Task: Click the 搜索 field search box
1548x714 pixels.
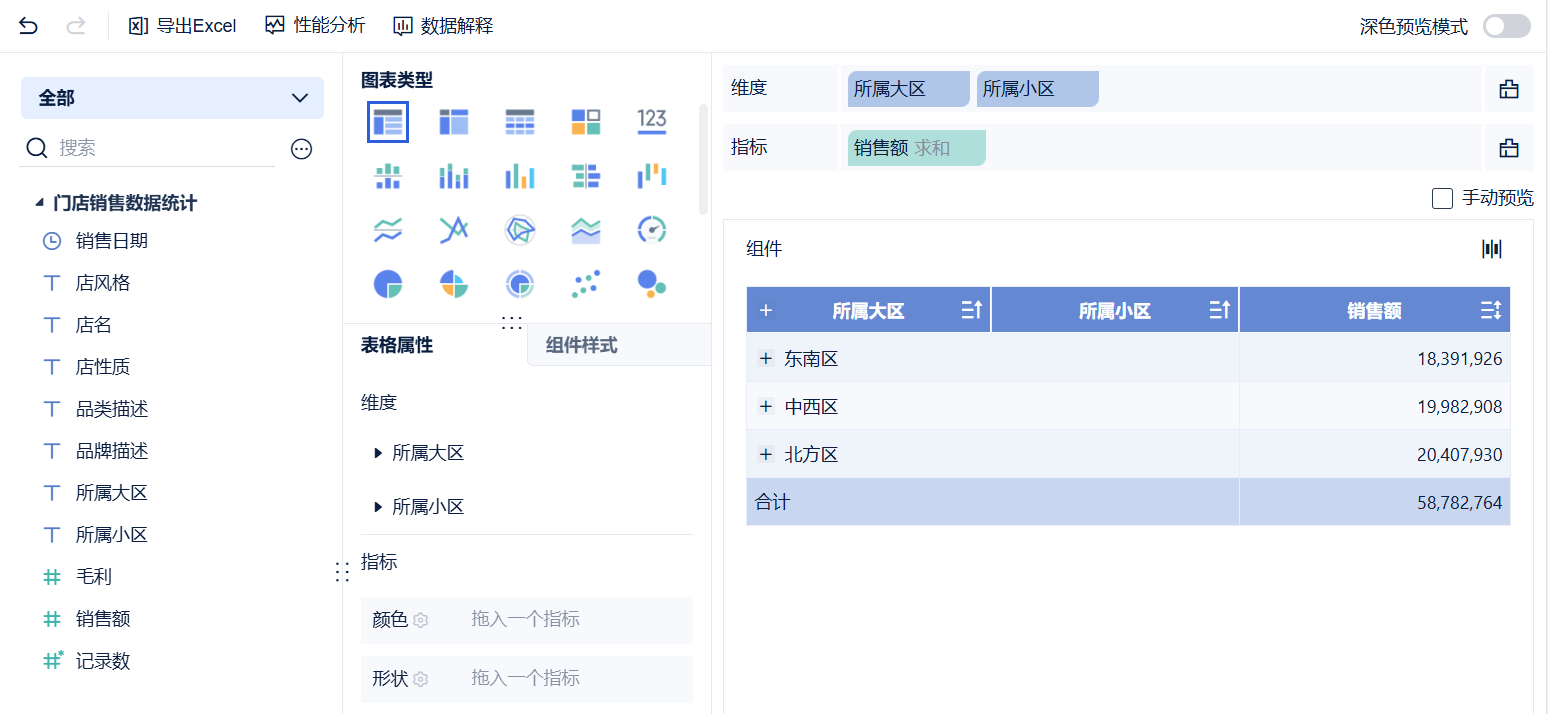Action: 160,148
